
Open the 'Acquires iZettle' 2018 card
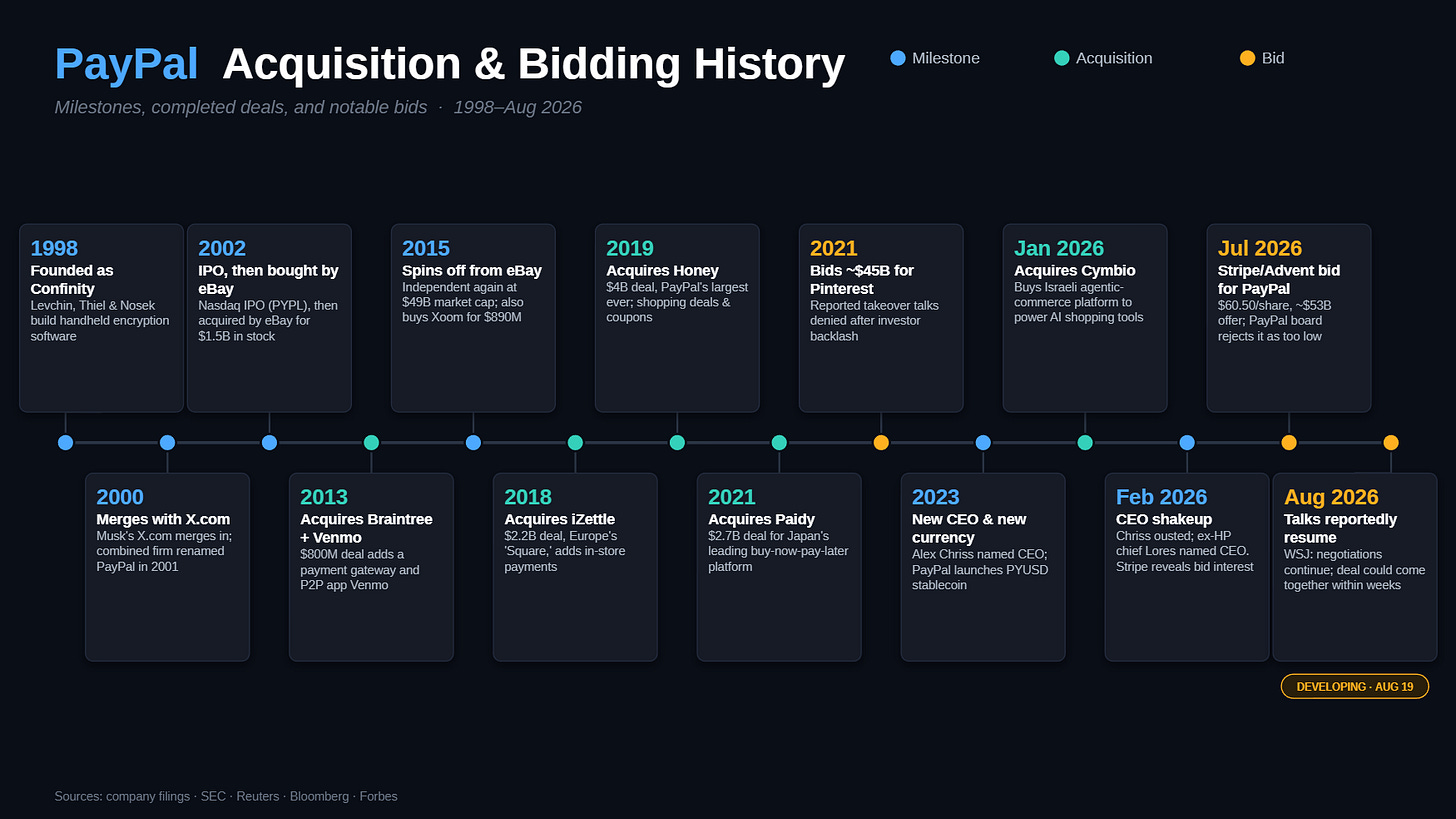pos(575,567)
